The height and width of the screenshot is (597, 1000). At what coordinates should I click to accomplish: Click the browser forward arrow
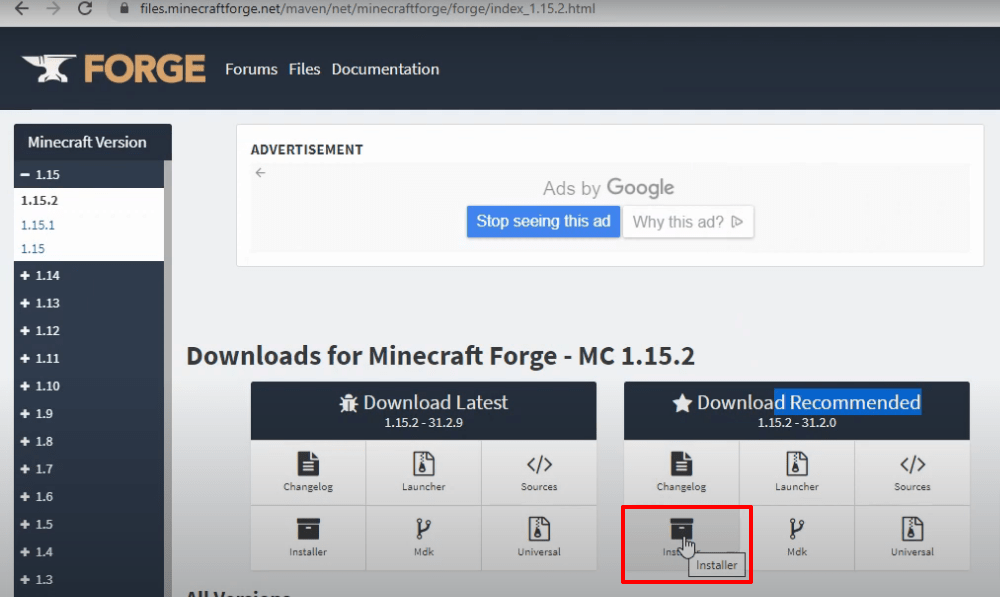tap(53, 8)
